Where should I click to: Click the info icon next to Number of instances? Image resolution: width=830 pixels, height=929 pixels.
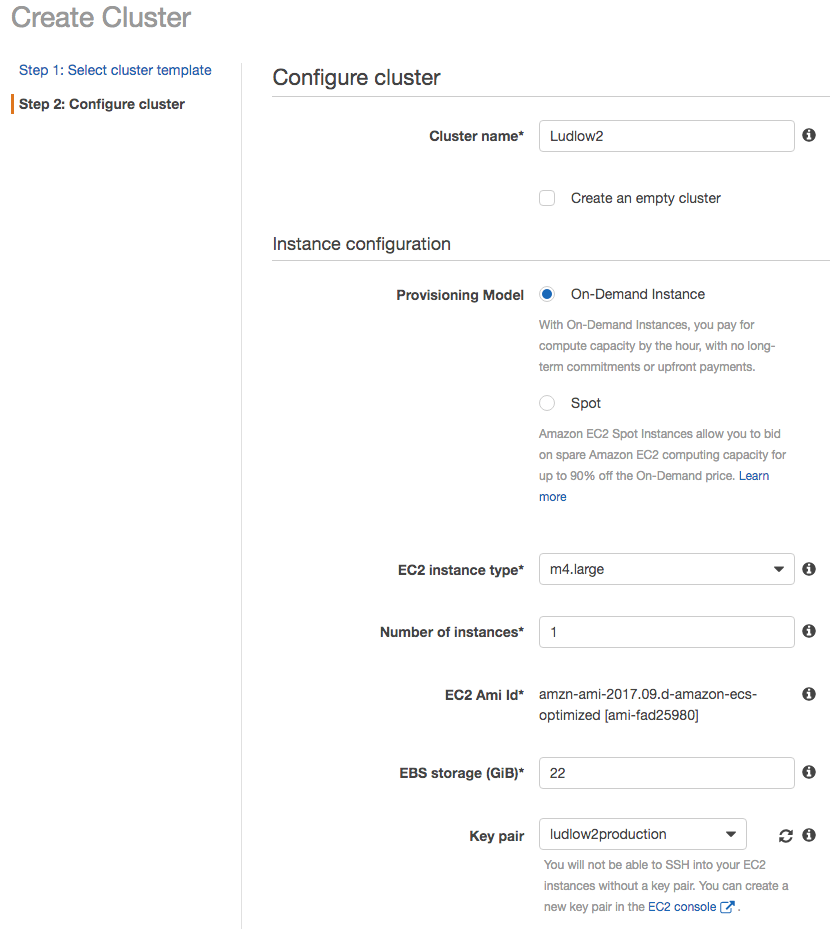click(x=808, y=631)
